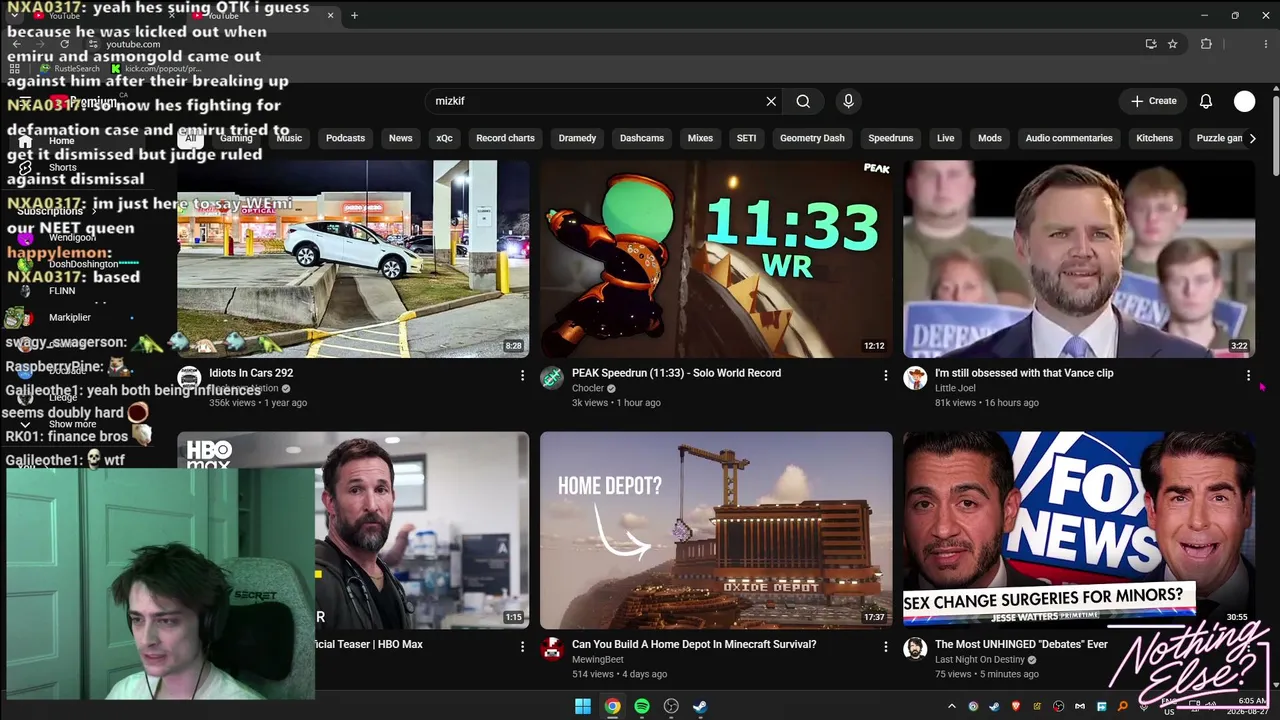Open the browser extensions puzzle icon
Viewport: 1280px width, 720px height.
pyautogui.click(x=1206, y=44)
